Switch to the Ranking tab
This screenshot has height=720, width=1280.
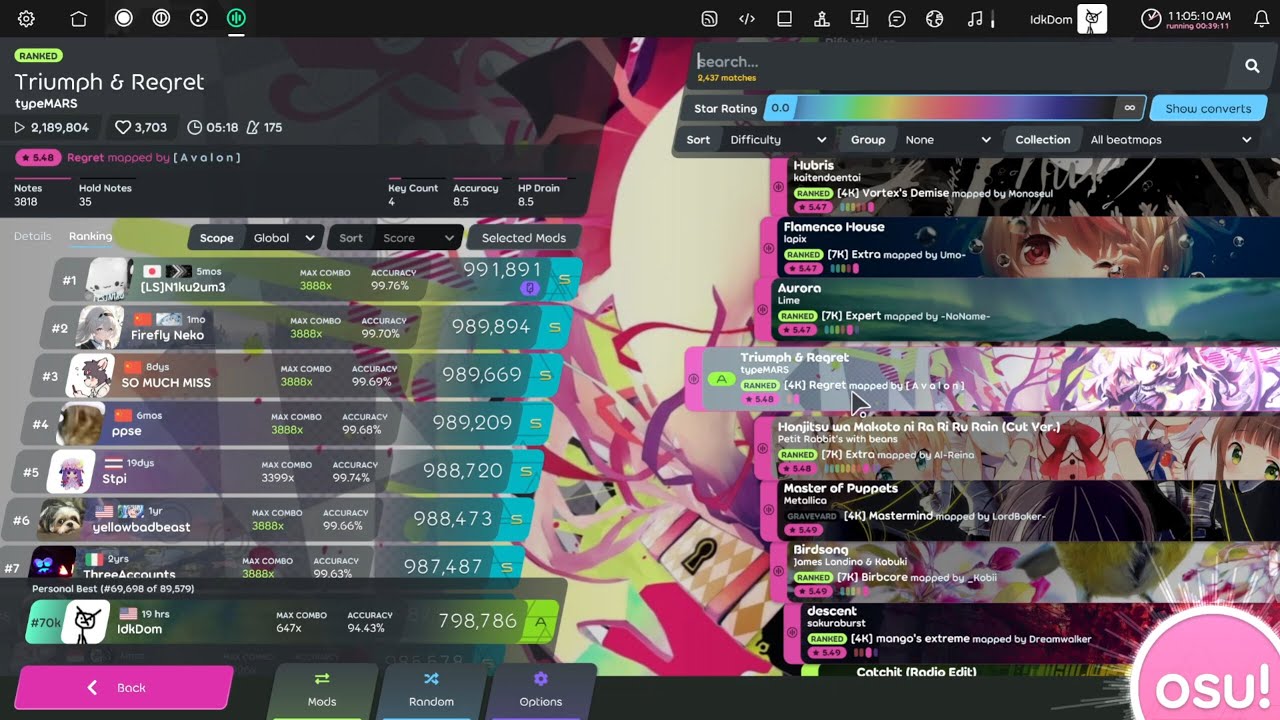[x=90, y=237]
